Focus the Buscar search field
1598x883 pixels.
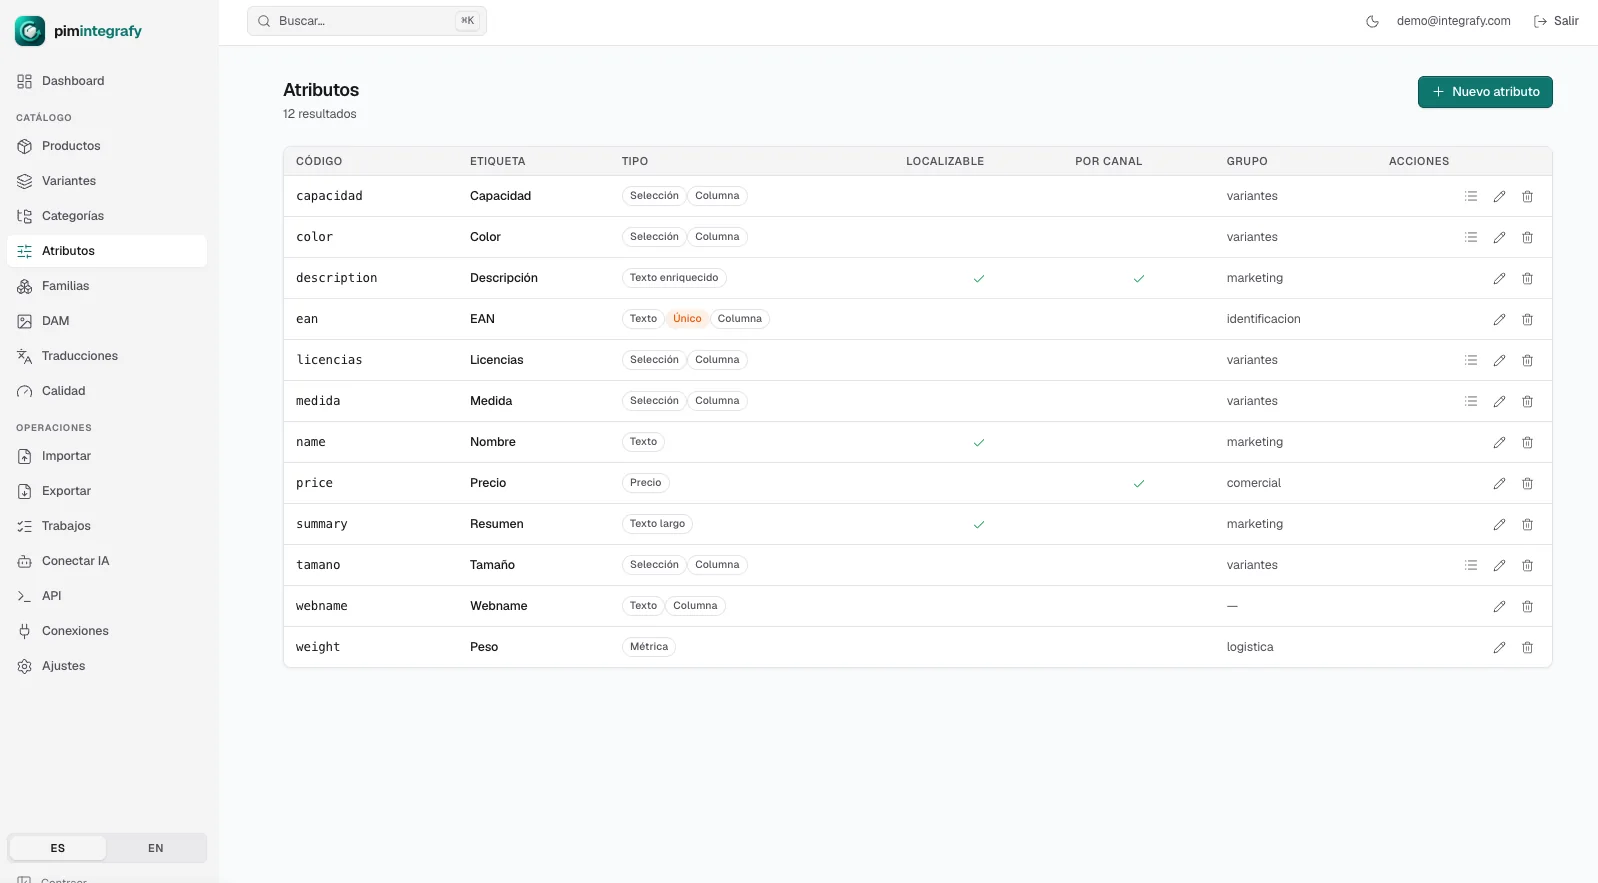coord(367,21)
